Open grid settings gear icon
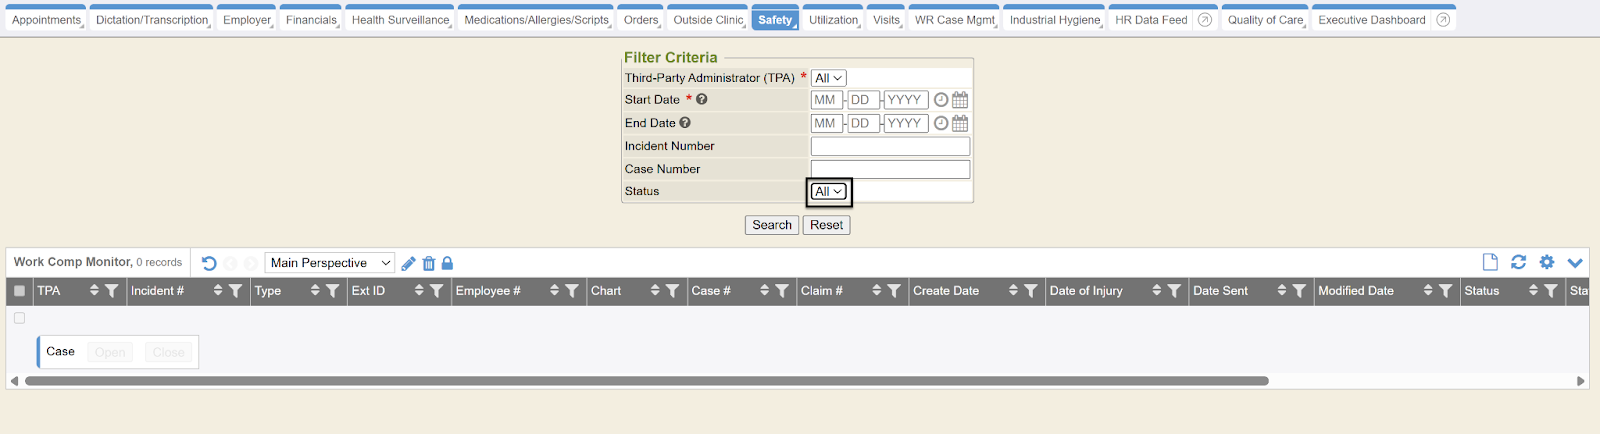This screenshot has width=1600, height=434. [1547, 262]
